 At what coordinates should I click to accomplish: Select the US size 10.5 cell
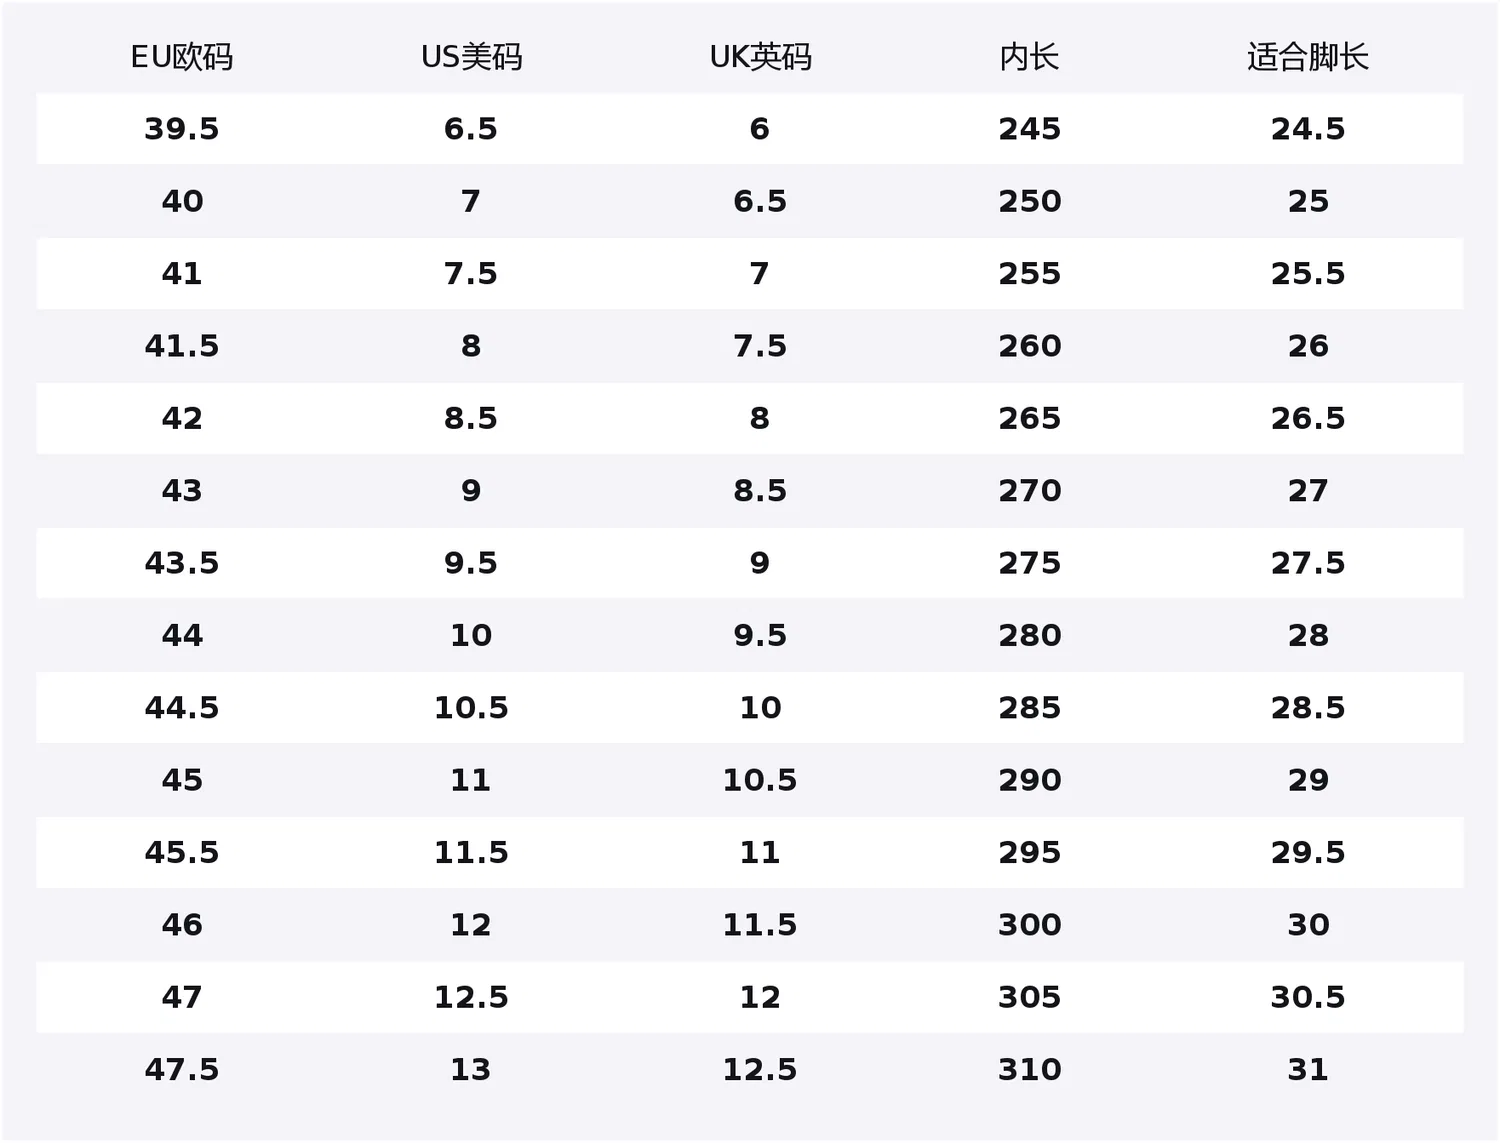pos(471,708)
